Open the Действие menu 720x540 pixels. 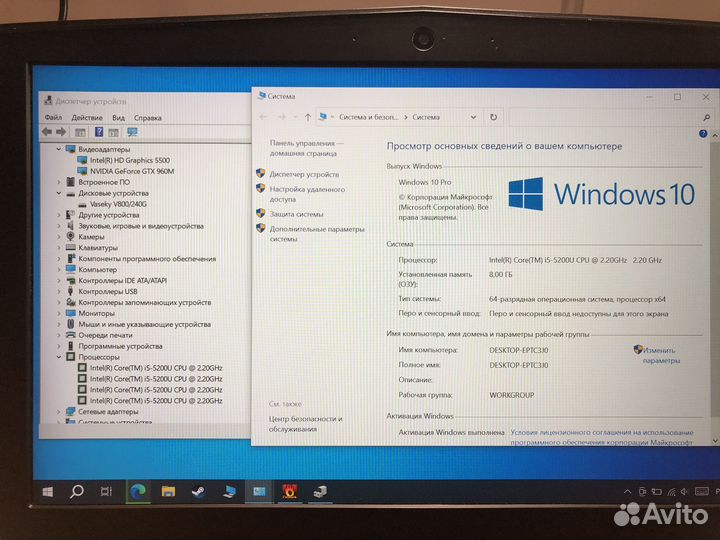pos(87,118)
